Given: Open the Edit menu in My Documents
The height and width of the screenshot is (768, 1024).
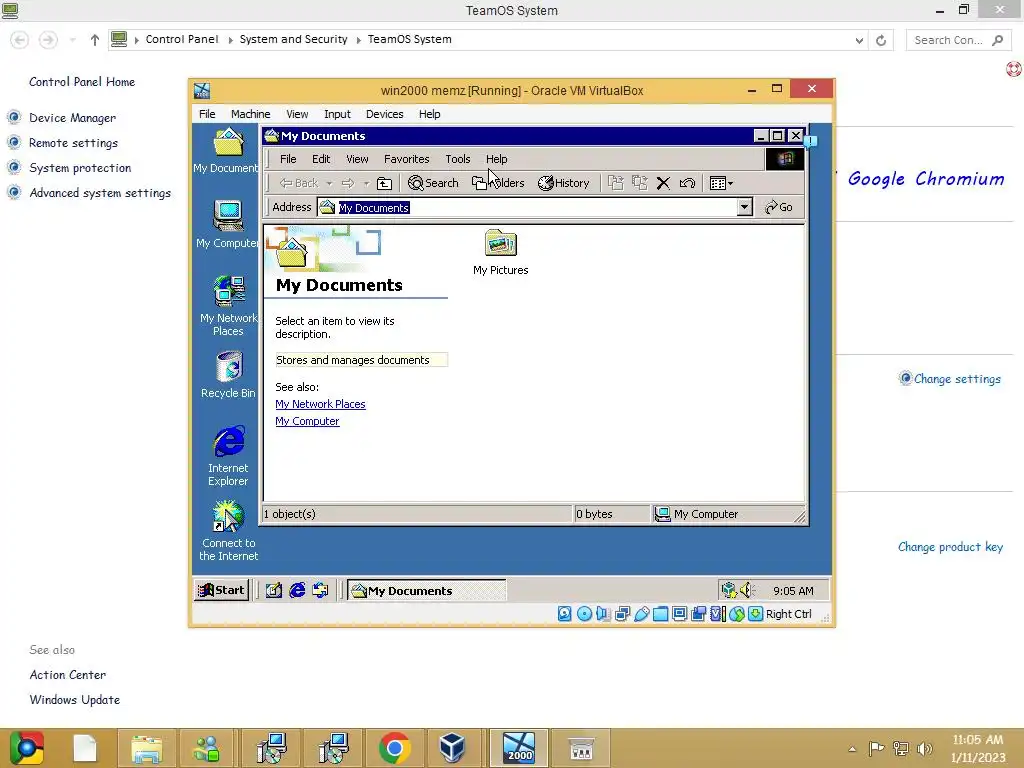Looking at the screenshot, I should point(321,159).
